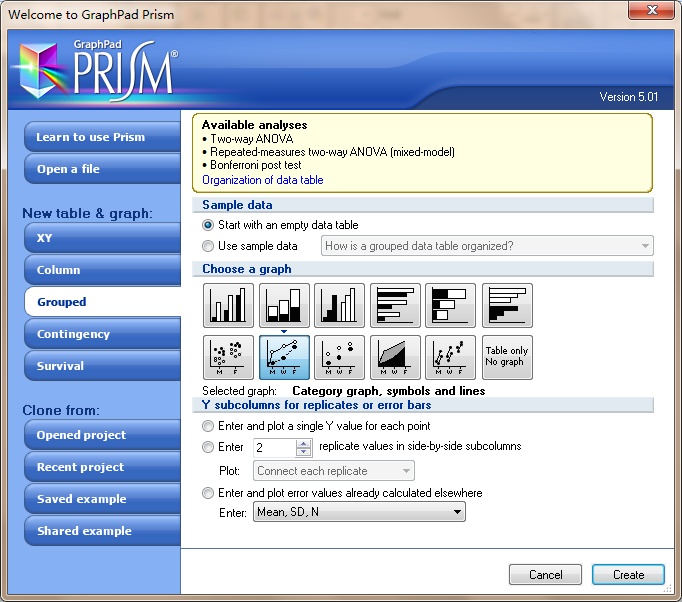Decrease replicate count with down arrow
Viewport: 682px width, 602px height.
click(x=304, y=452)
